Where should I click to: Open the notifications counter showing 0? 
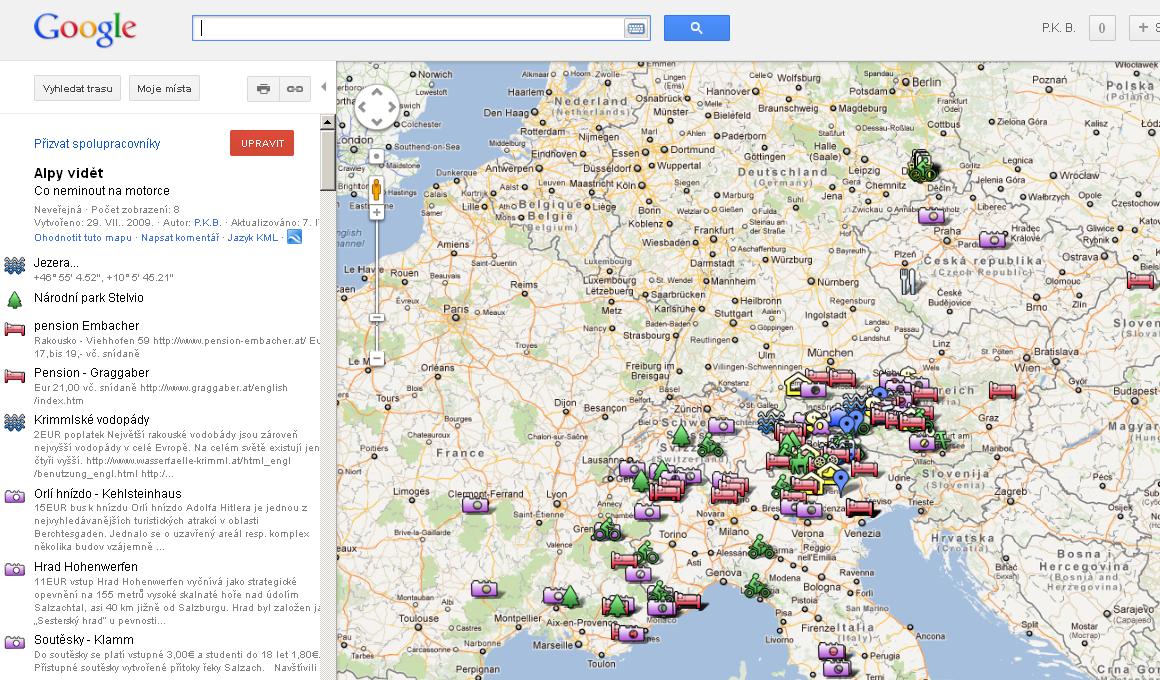pyautogui.click(x=1102, y=28)
